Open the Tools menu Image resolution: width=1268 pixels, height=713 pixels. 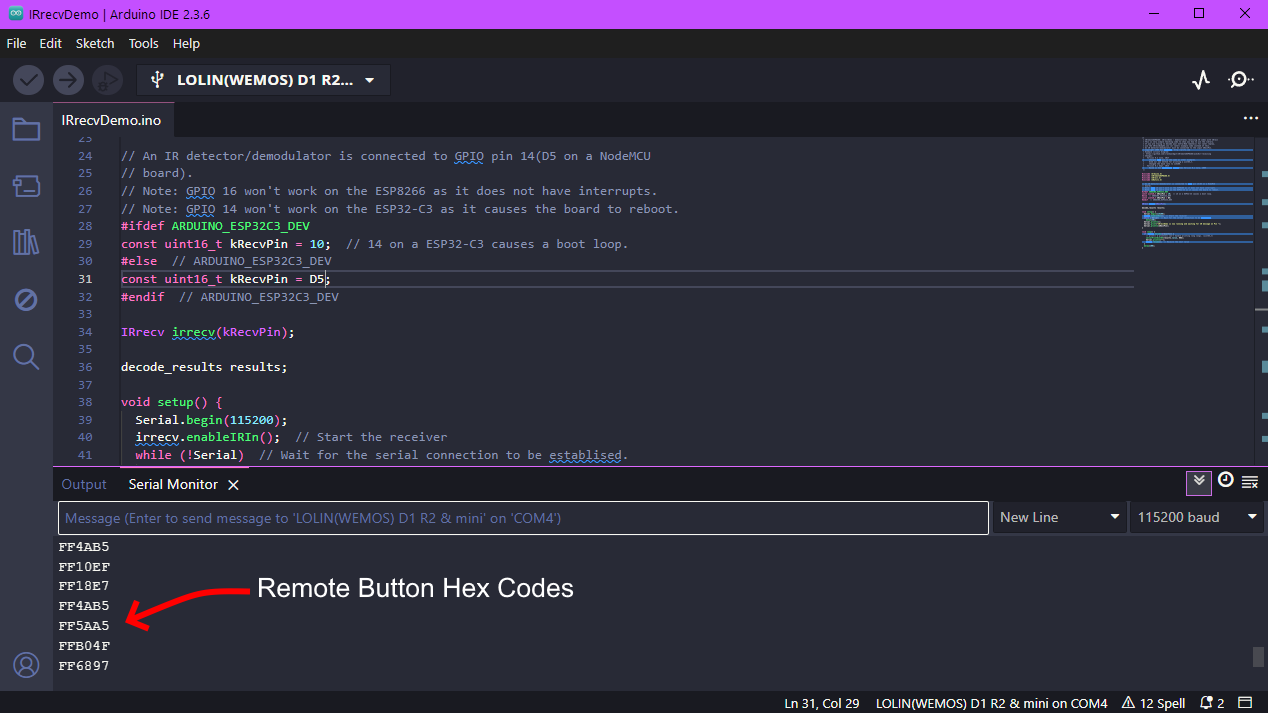click(x=144, y=44)
